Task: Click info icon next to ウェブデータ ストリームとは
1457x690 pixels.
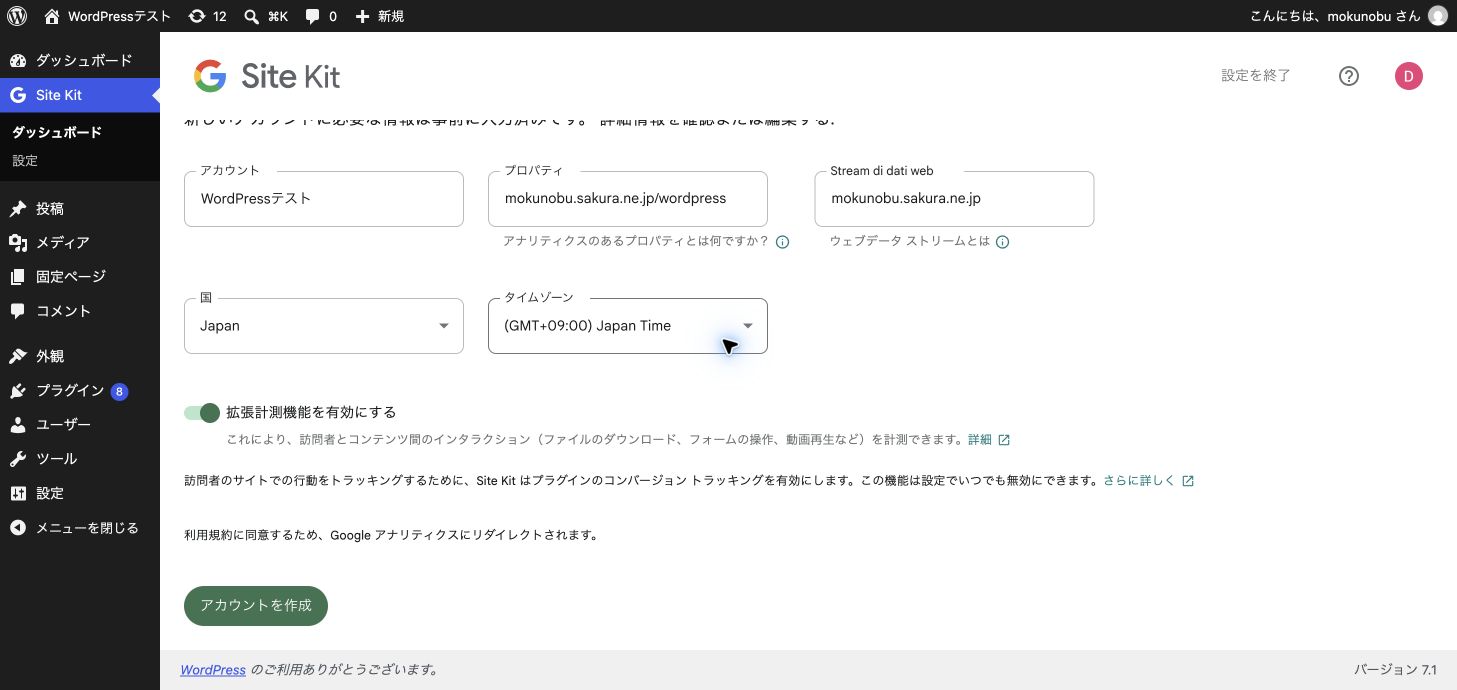Action: pyautogui.click(x=1002, y=242)
